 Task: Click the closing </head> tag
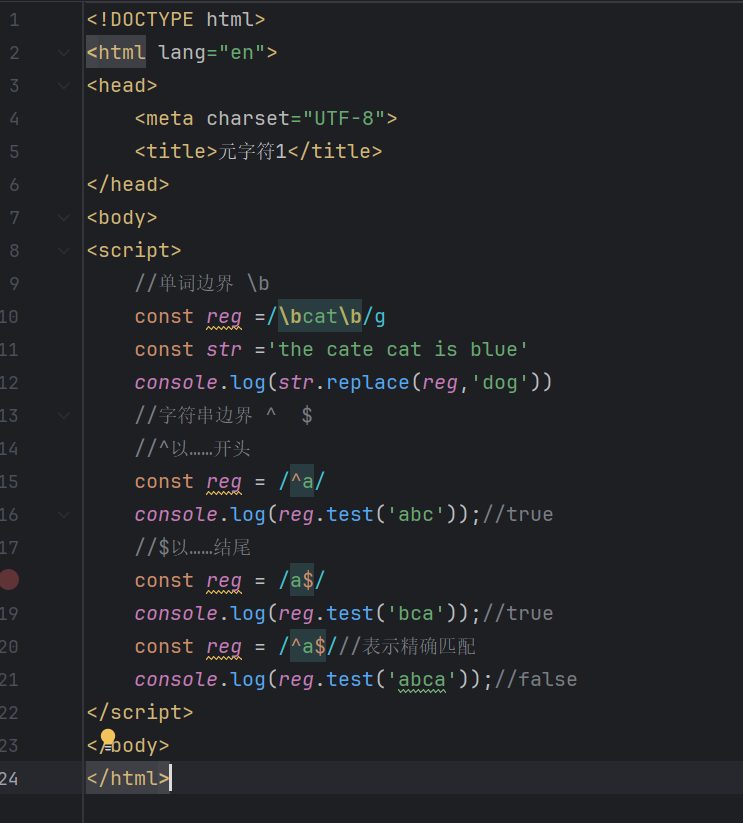[x=128, y=185]
